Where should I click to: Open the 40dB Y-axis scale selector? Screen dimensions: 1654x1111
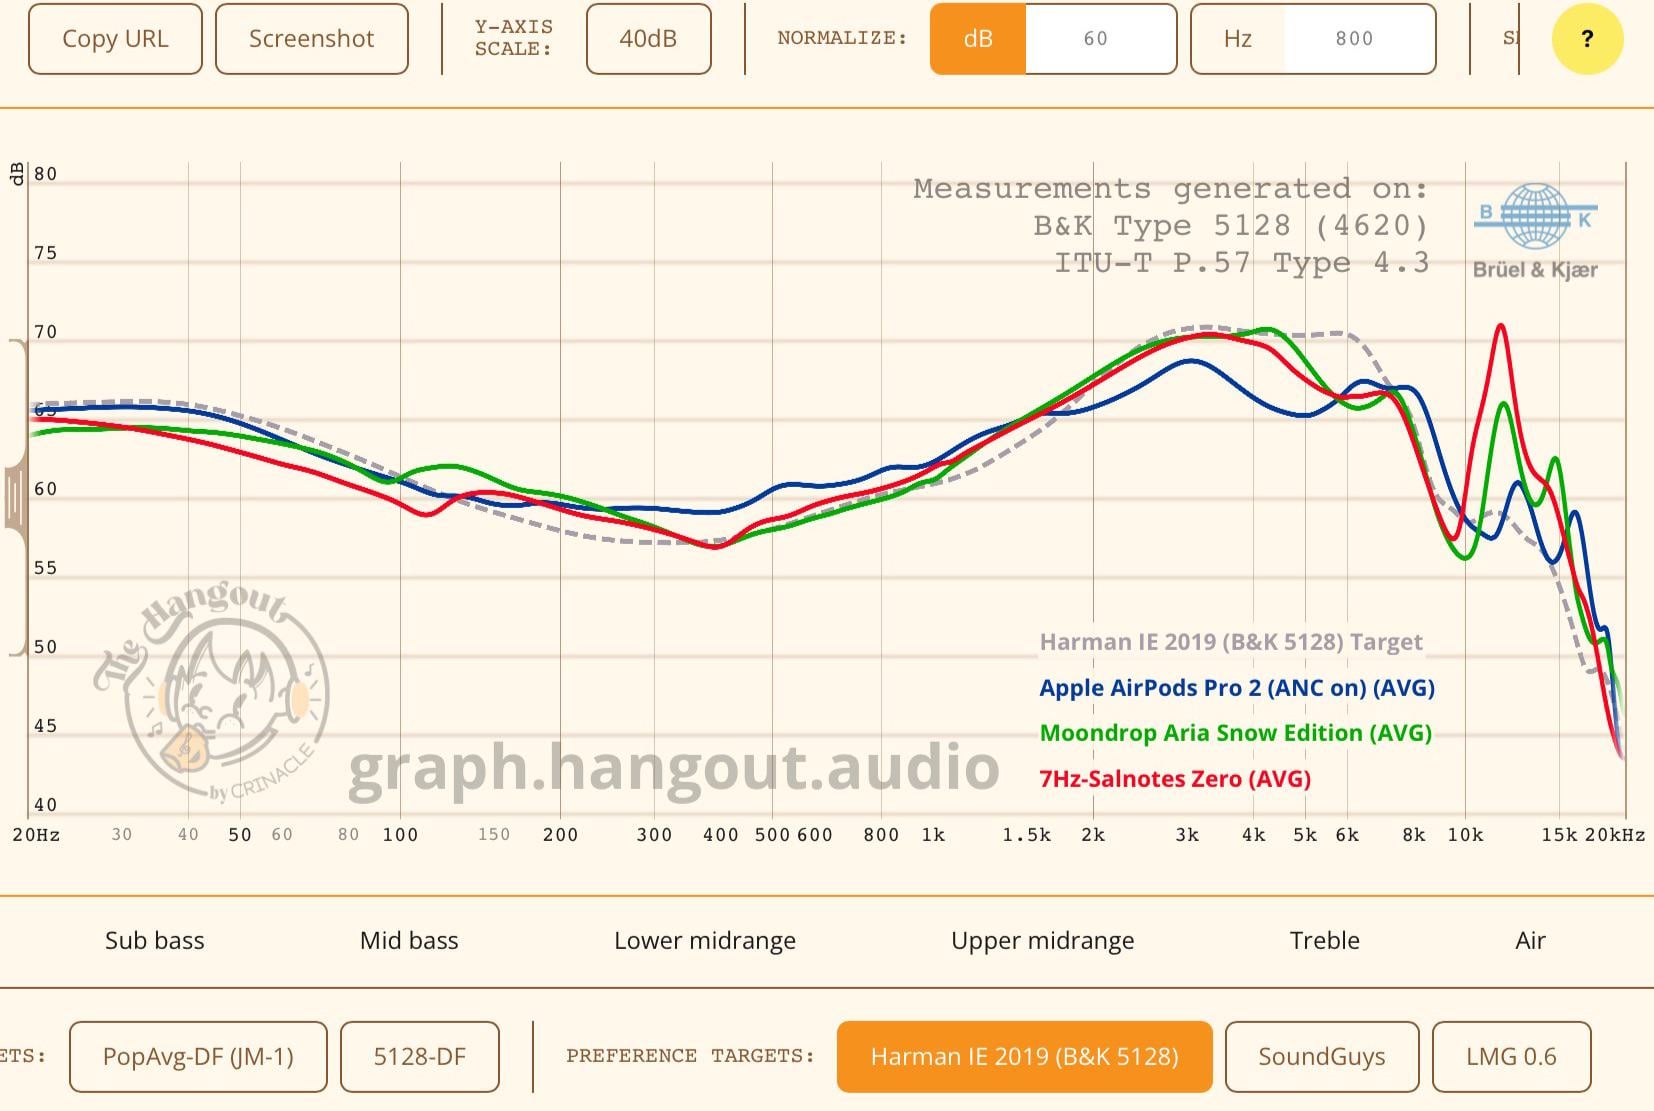[x=648, y=39]
